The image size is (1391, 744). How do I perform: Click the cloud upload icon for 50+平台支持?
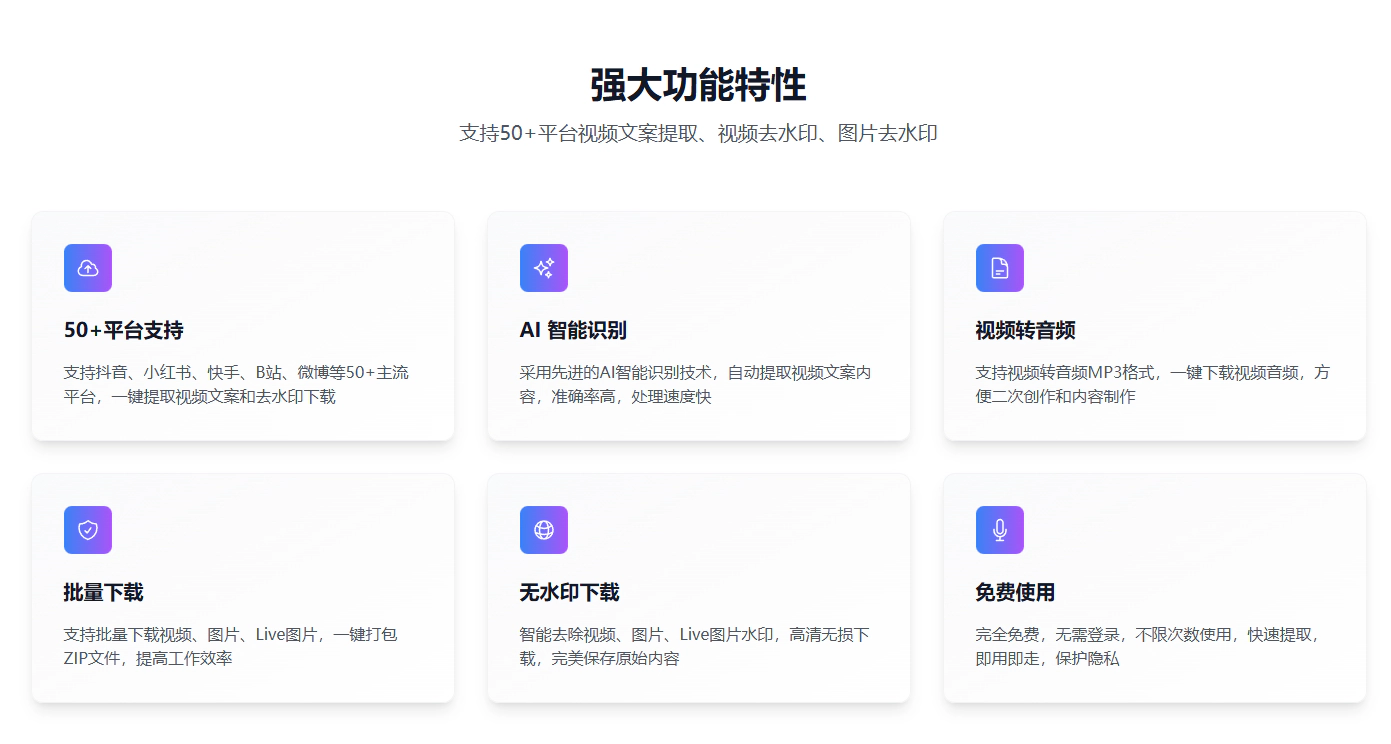[x=88, y=268]
